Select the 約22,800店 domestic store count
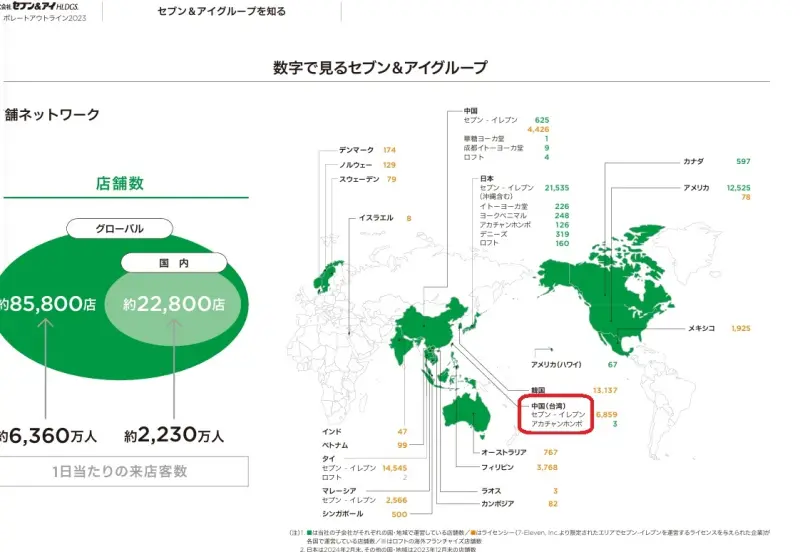The height and width of the screenshot is (552, 800). coord(174,304)
